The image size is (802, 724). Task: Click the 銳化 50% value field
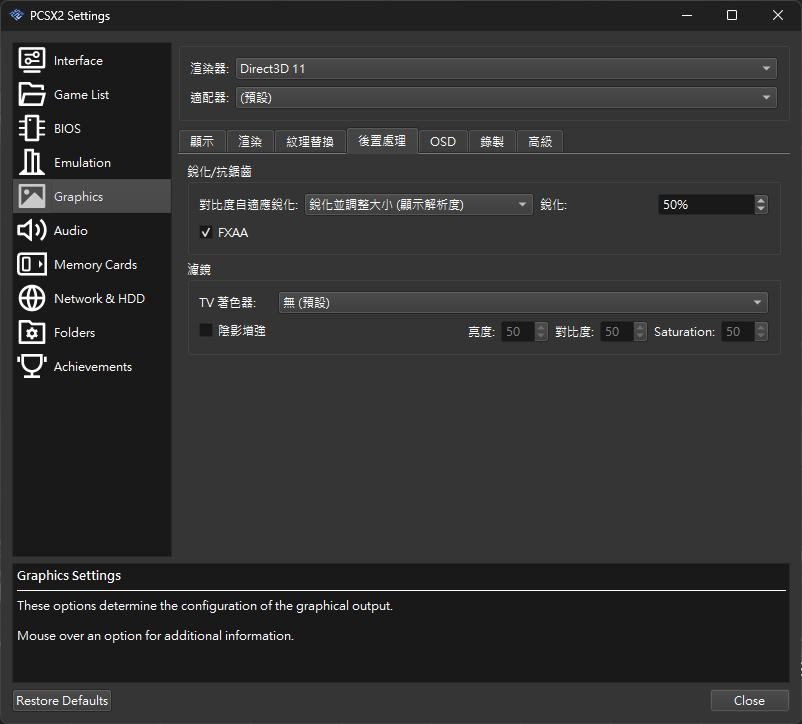click(705, 204)
